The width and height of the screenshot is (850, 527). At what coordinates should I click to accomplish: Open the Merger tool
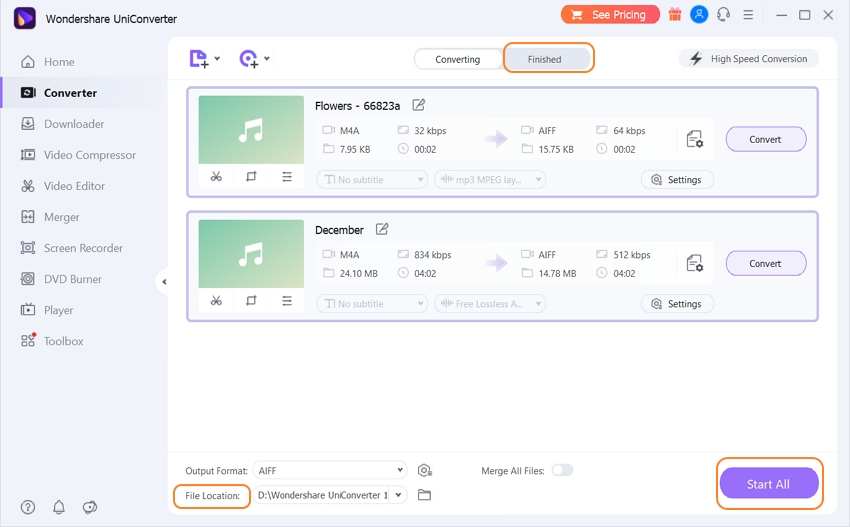pos(50,217)
